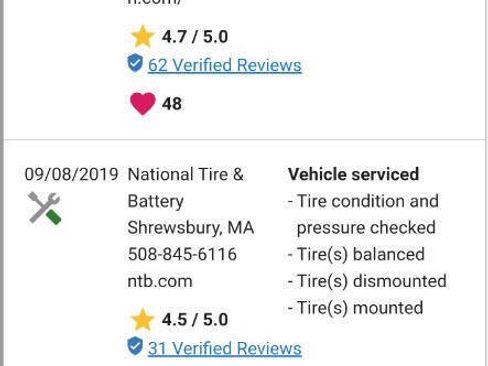Viewport: 488px width, 366px height.
Task: Click the 4.5 / 5.0 rating text
Action: [x=195, y=320]
